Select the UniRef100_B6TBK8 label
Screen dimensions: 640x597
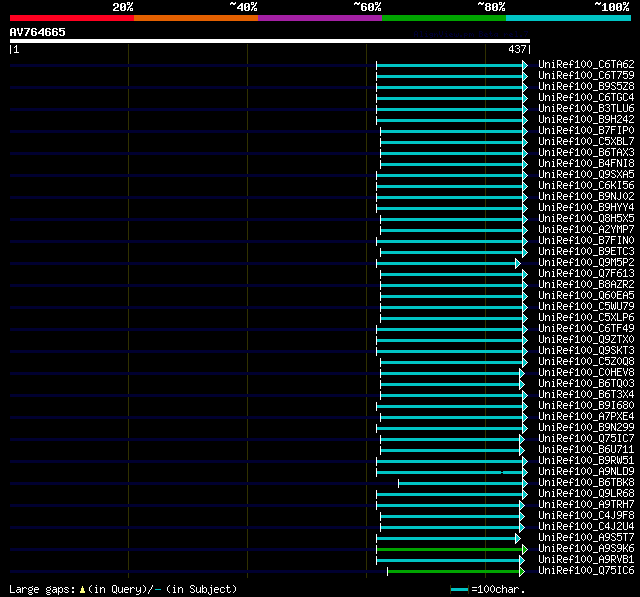tap(586, 483)
